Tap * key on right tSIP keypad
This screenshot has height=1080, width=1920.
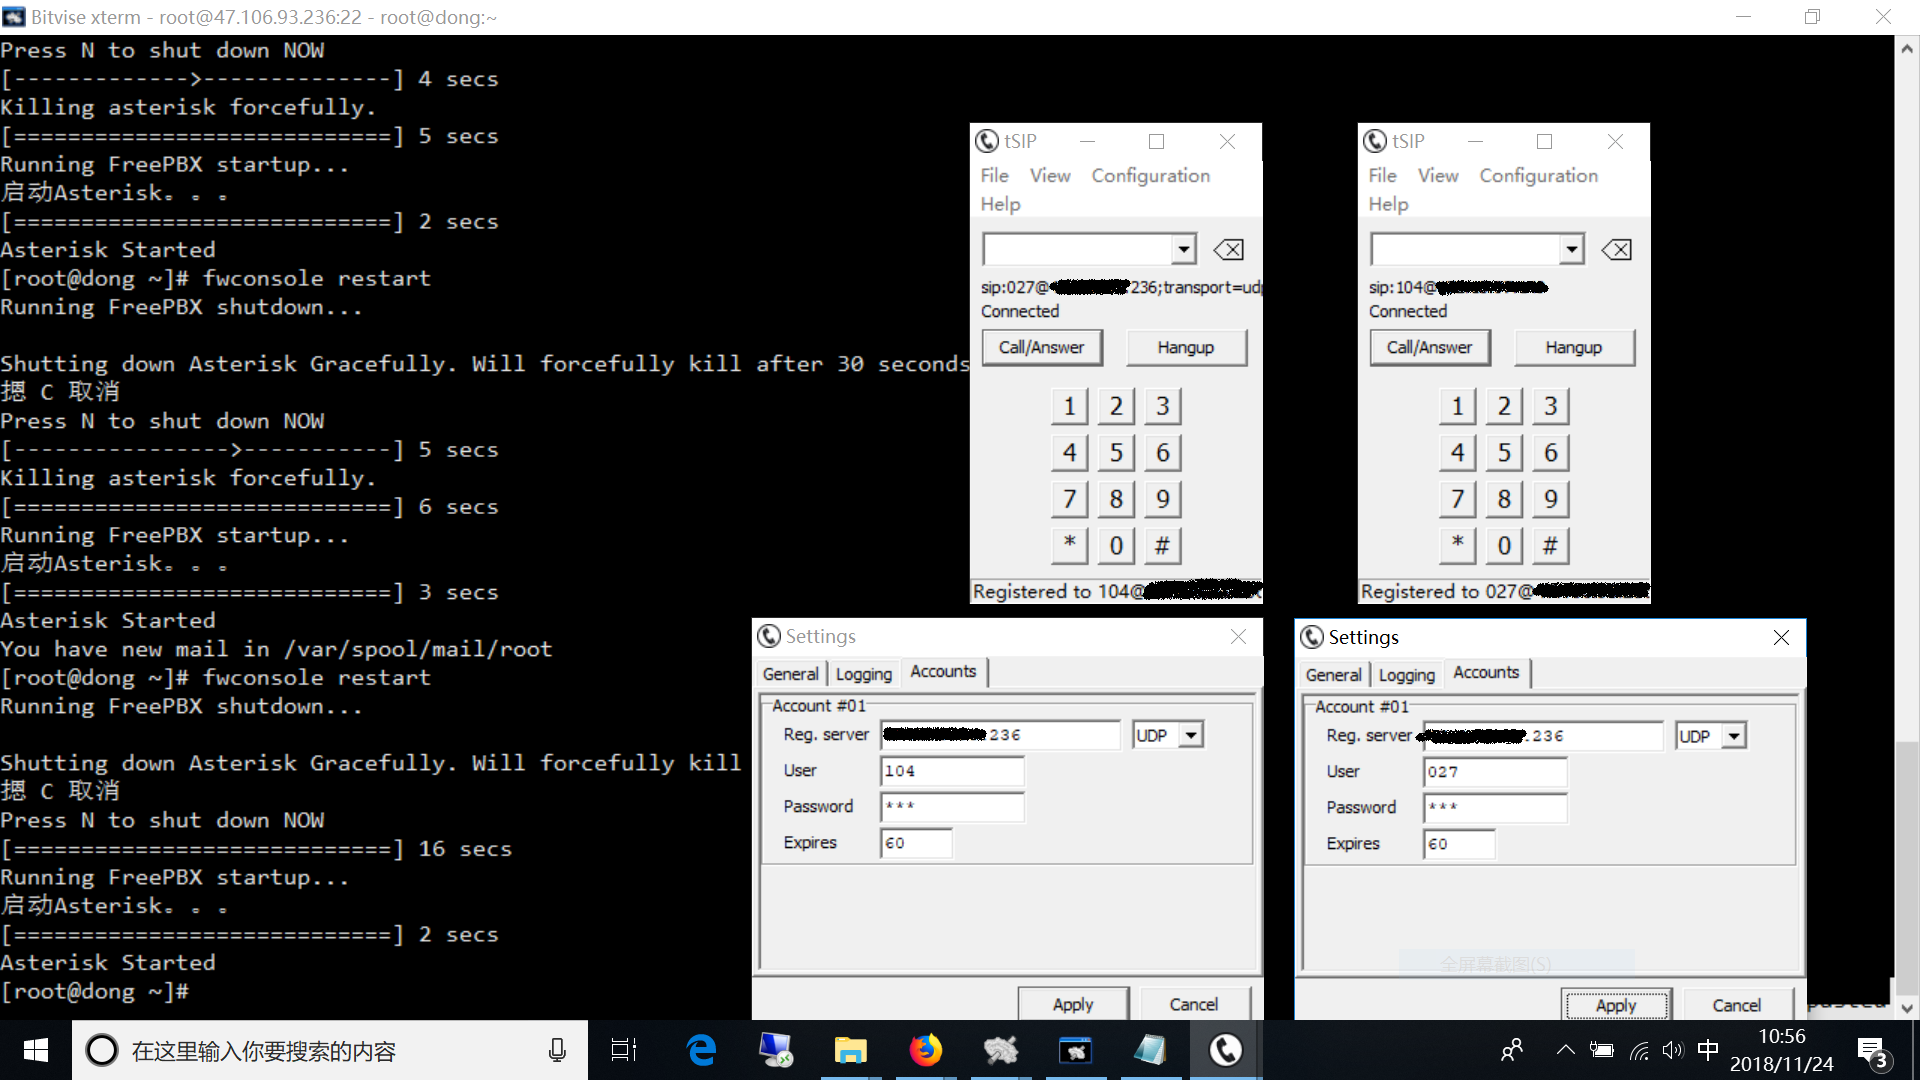coord(1457,545)
